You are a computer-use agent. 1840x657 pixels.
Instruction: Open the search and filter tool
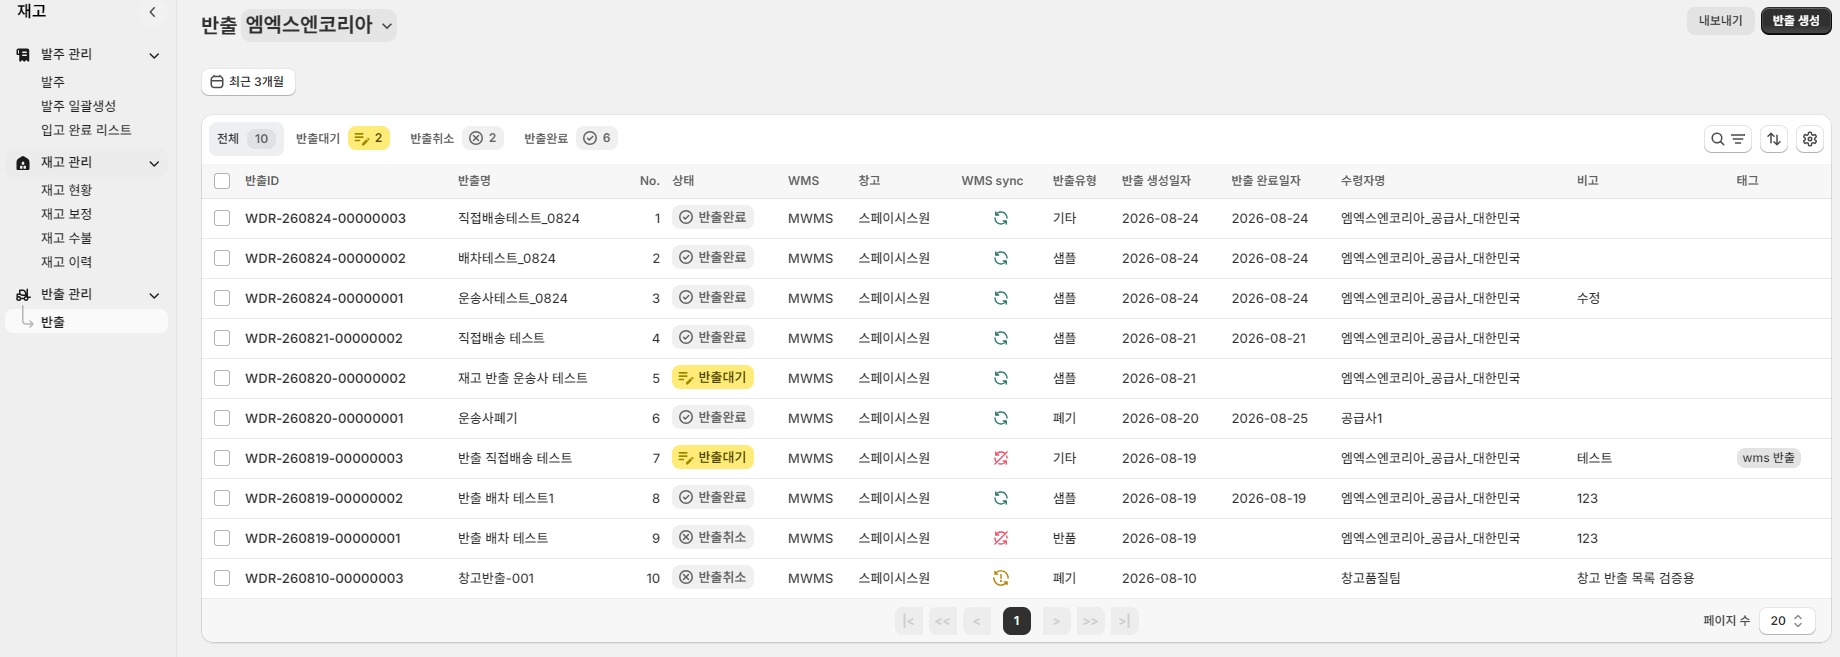(1727, 139)
